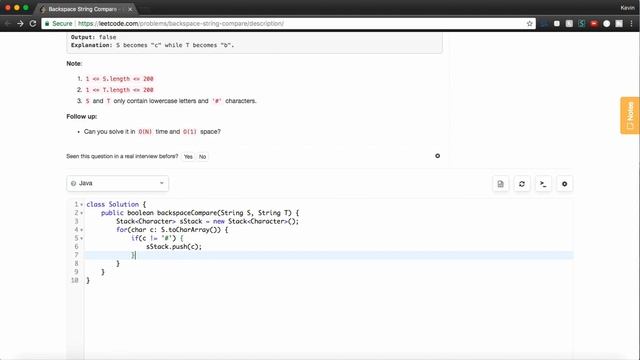Click the red extension icon in toolbar
Screen dimensions: 640x360
point(594,24)
